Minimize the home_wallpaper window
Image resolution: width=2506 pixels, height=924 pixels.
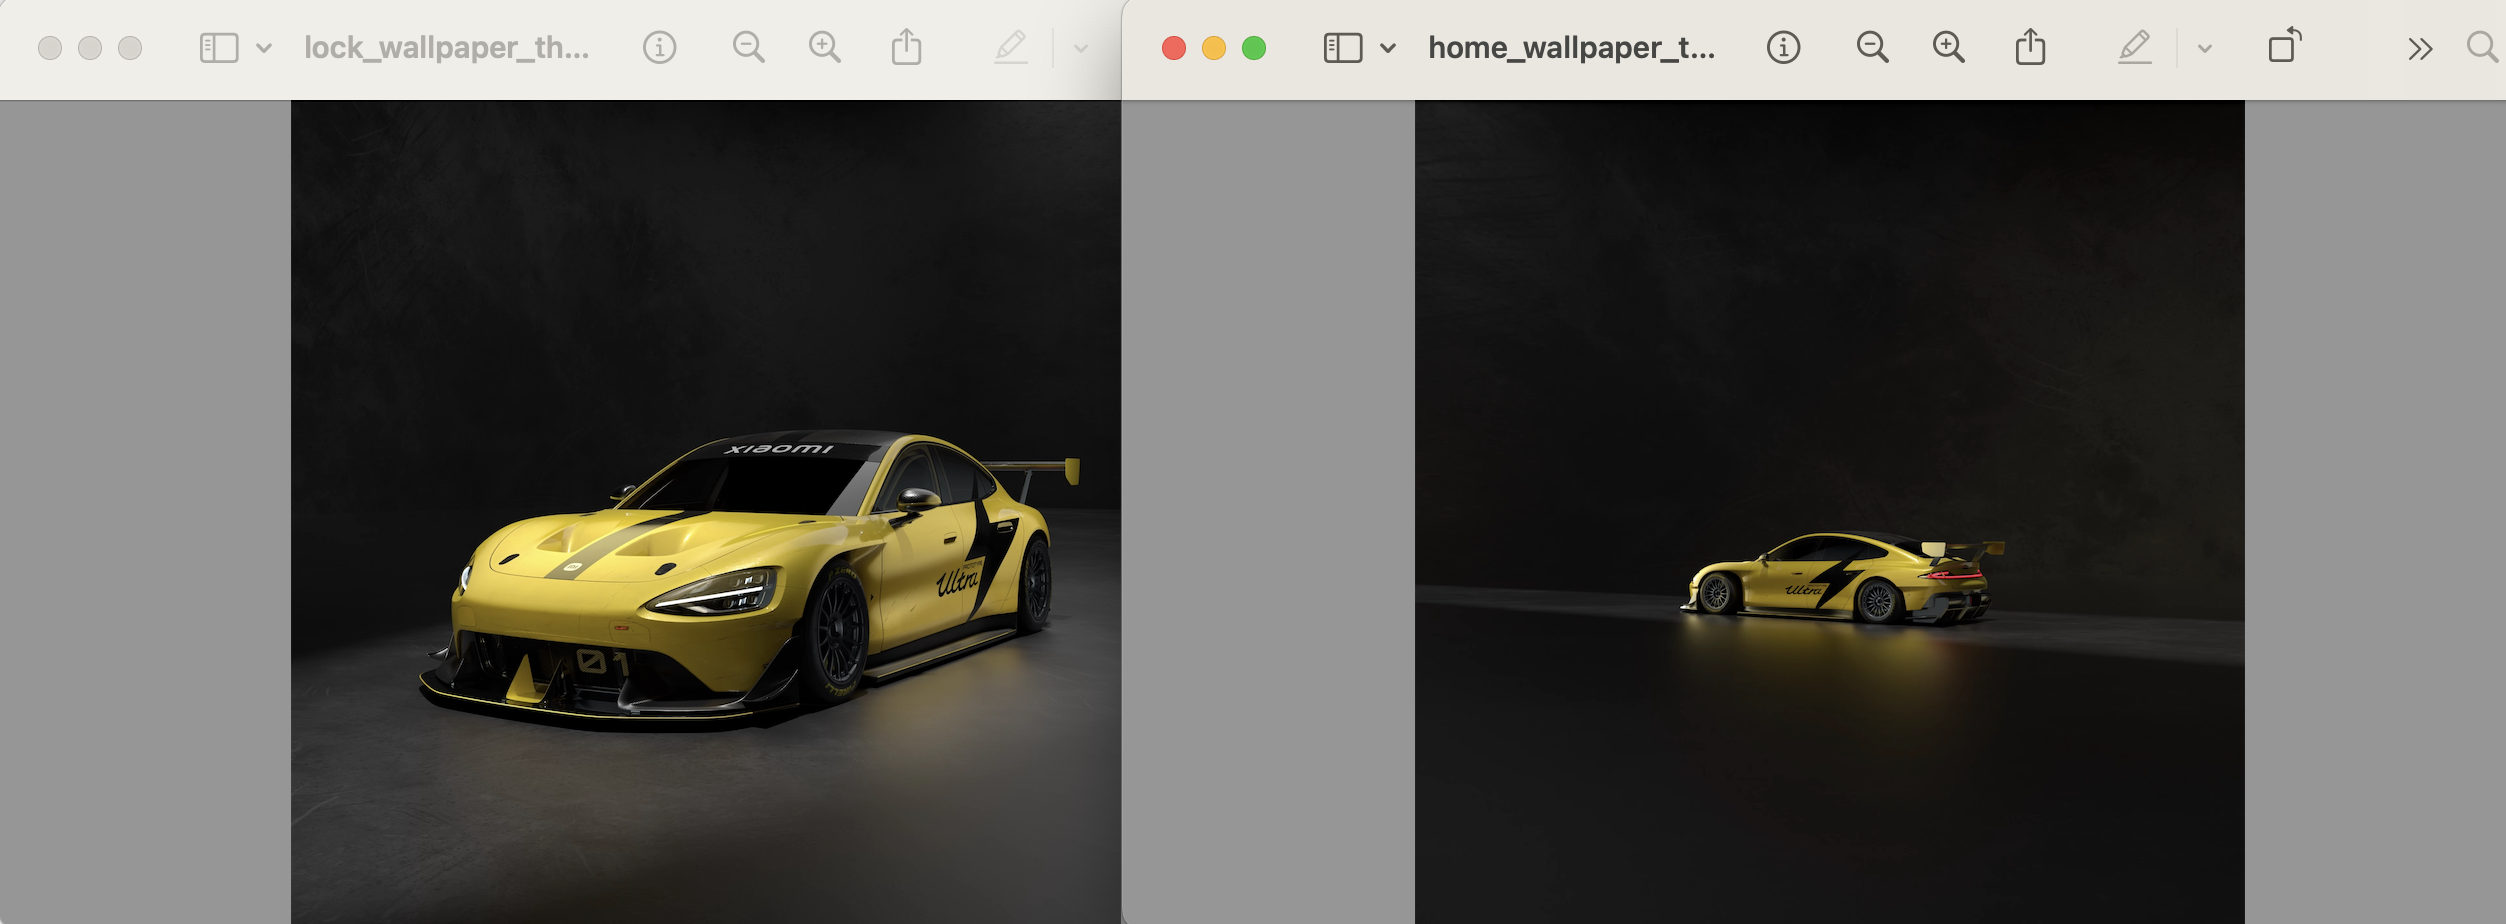[1214, 48]
